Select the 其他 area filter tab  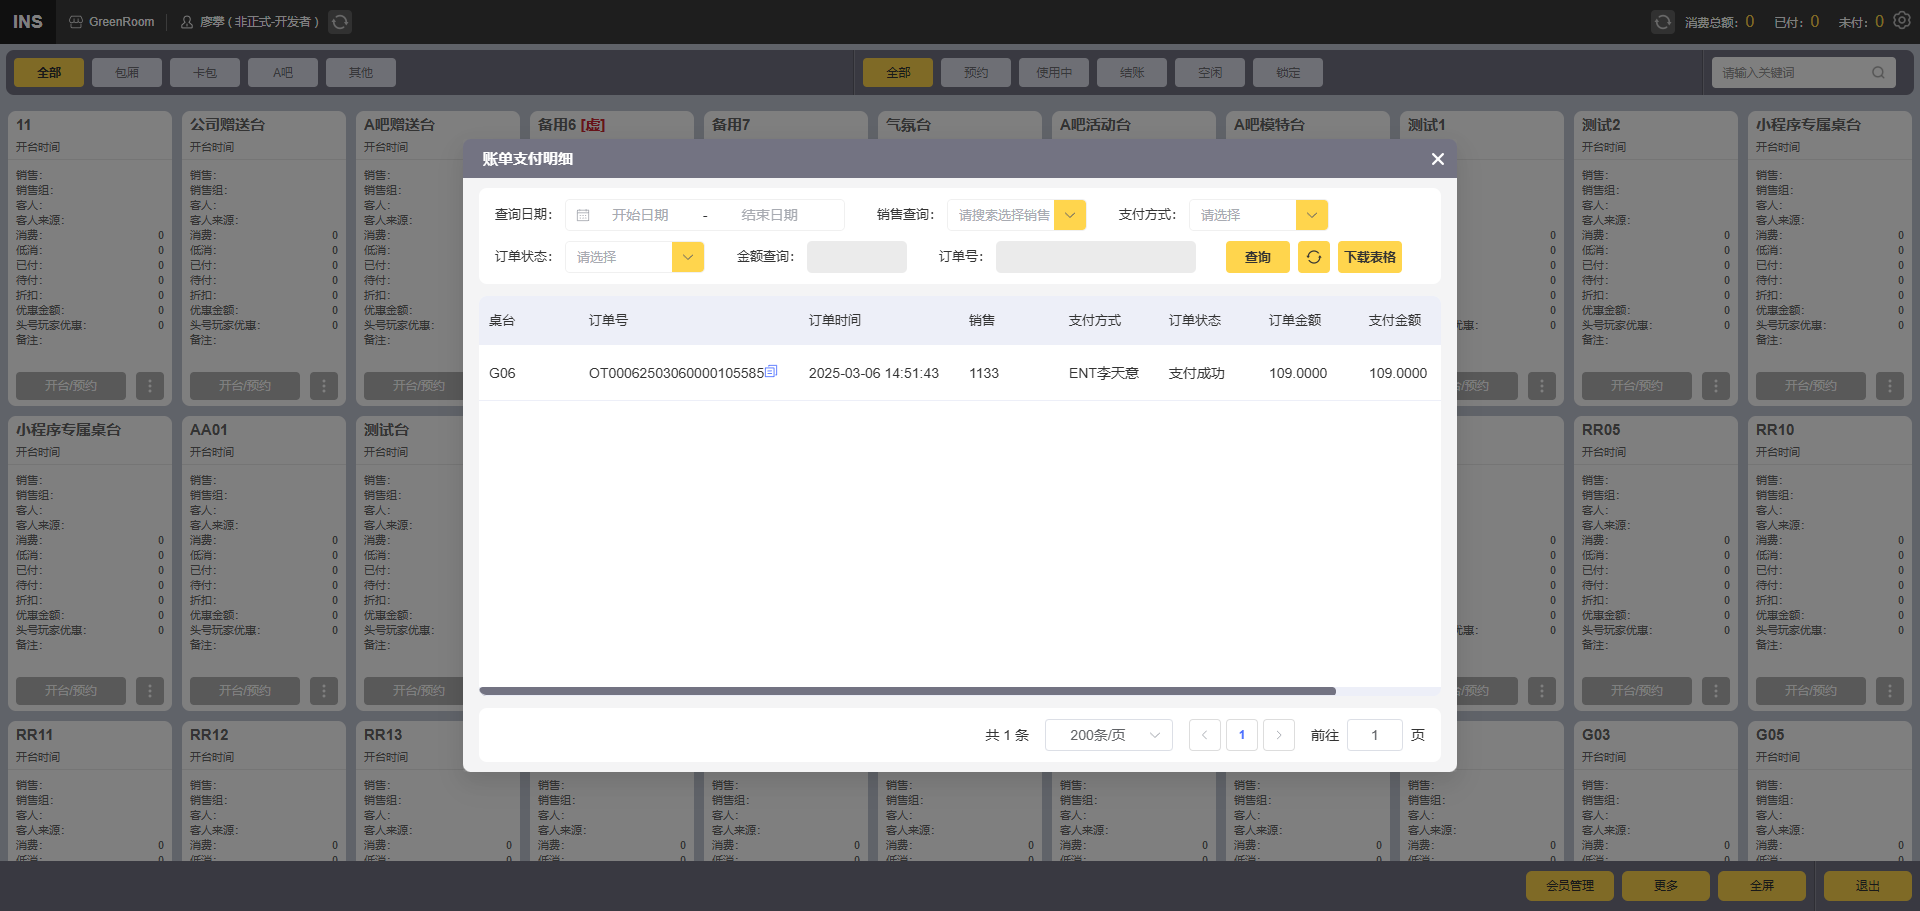pos(361,72)
